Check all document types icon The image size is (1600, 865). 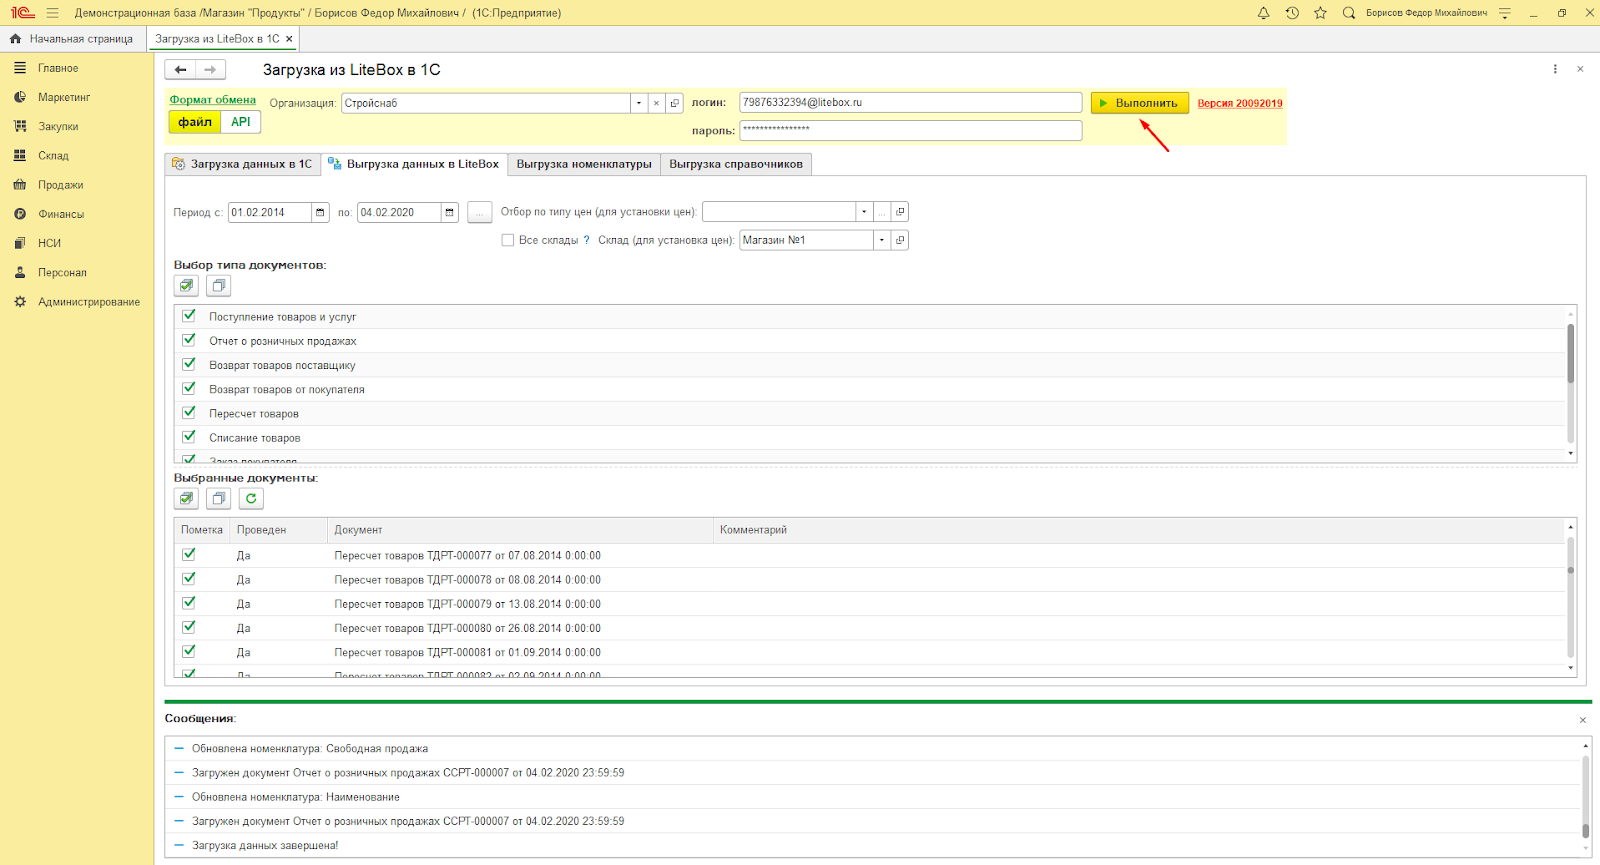(x=186, y=286)
